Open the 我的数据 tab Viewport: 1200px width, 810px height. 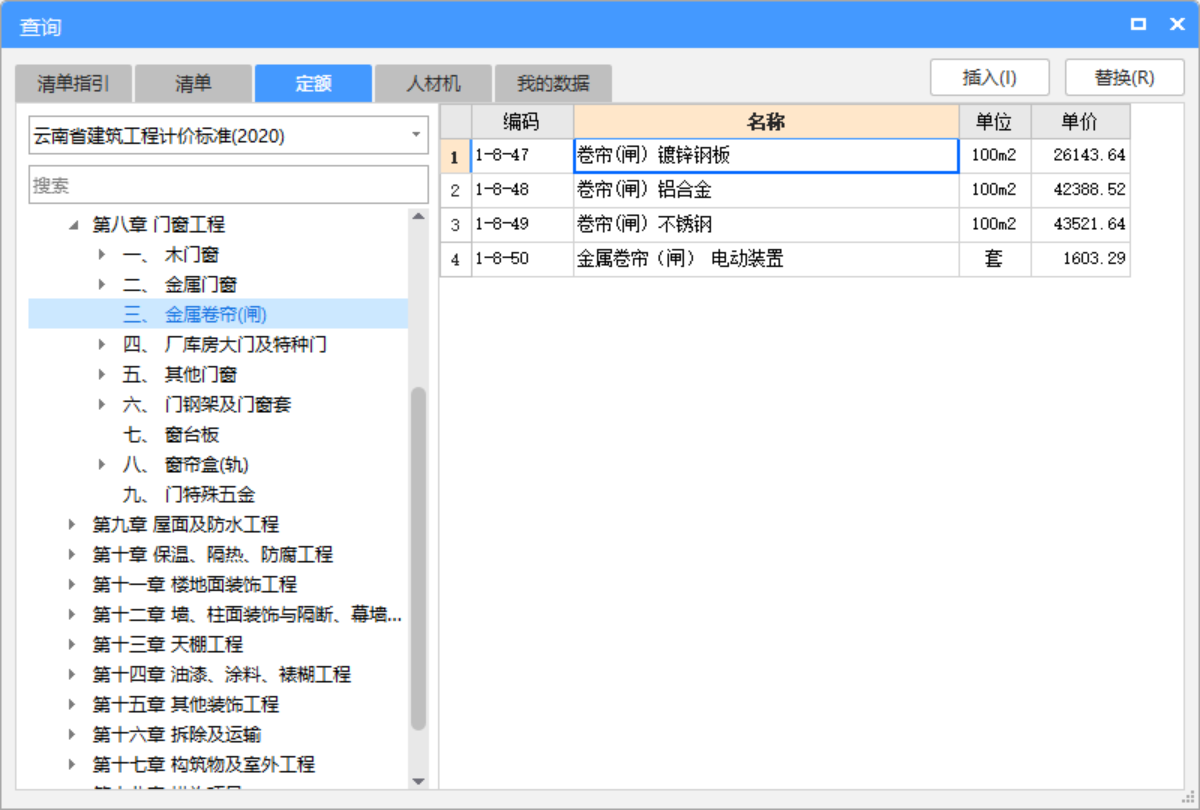point(553,83)
